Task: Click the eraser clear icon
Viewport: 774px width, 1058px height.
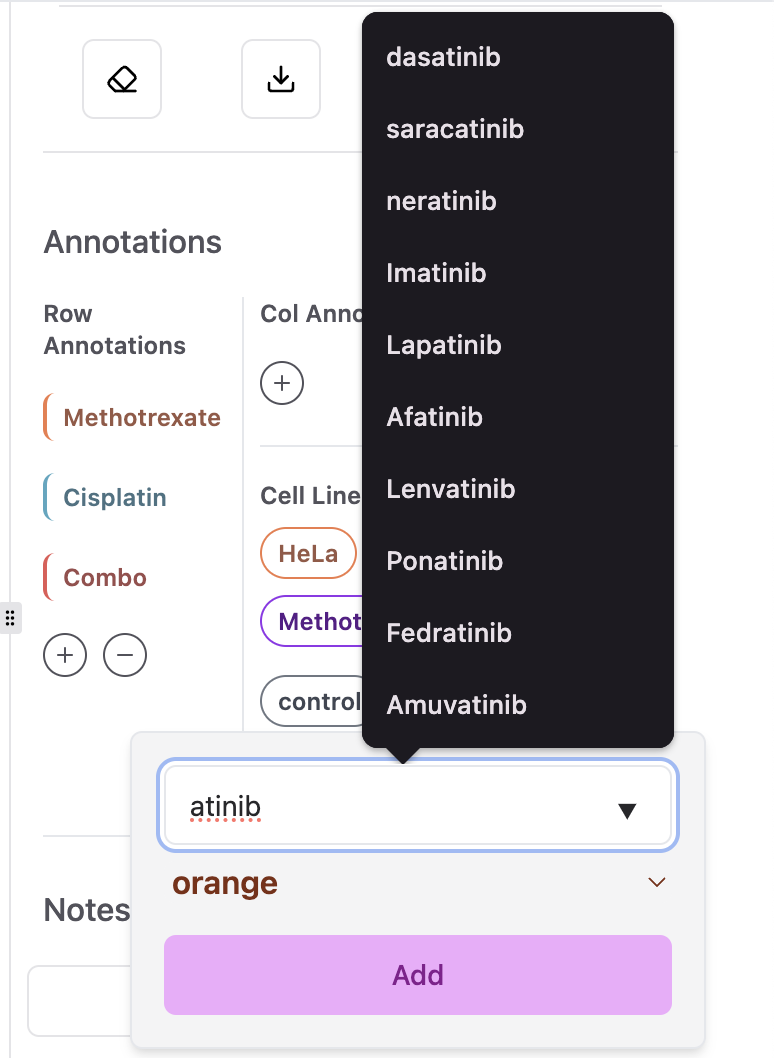Action: 122,79
